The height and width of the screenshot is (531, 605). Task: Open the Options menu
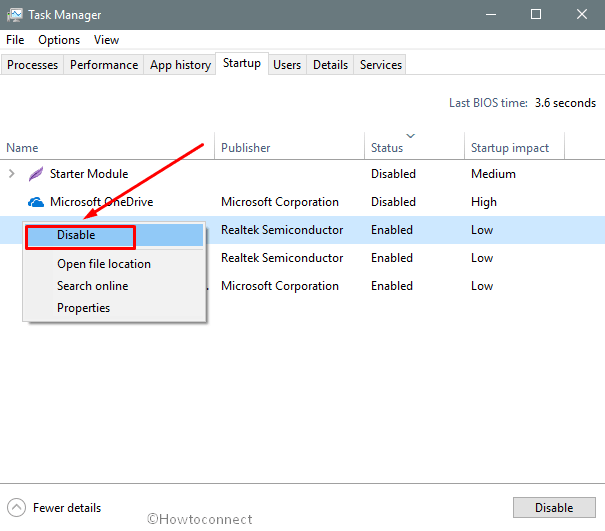(x=59, y=40)
